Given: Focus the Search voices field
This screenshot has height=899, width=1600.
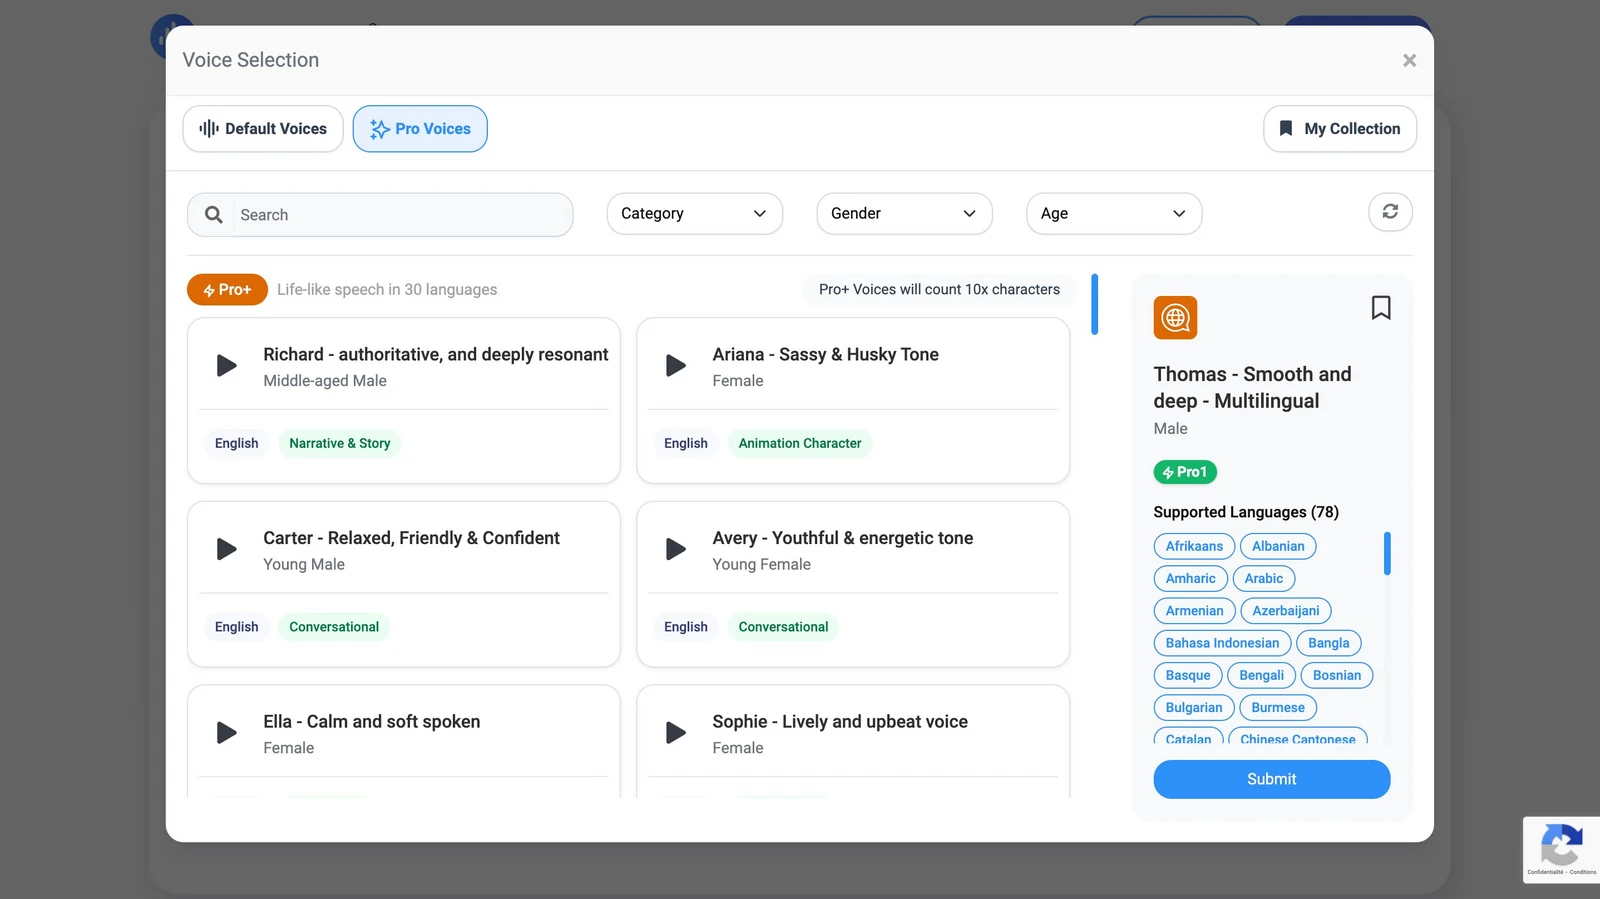Looking at the screenshot, I should [x=402, y=215].
